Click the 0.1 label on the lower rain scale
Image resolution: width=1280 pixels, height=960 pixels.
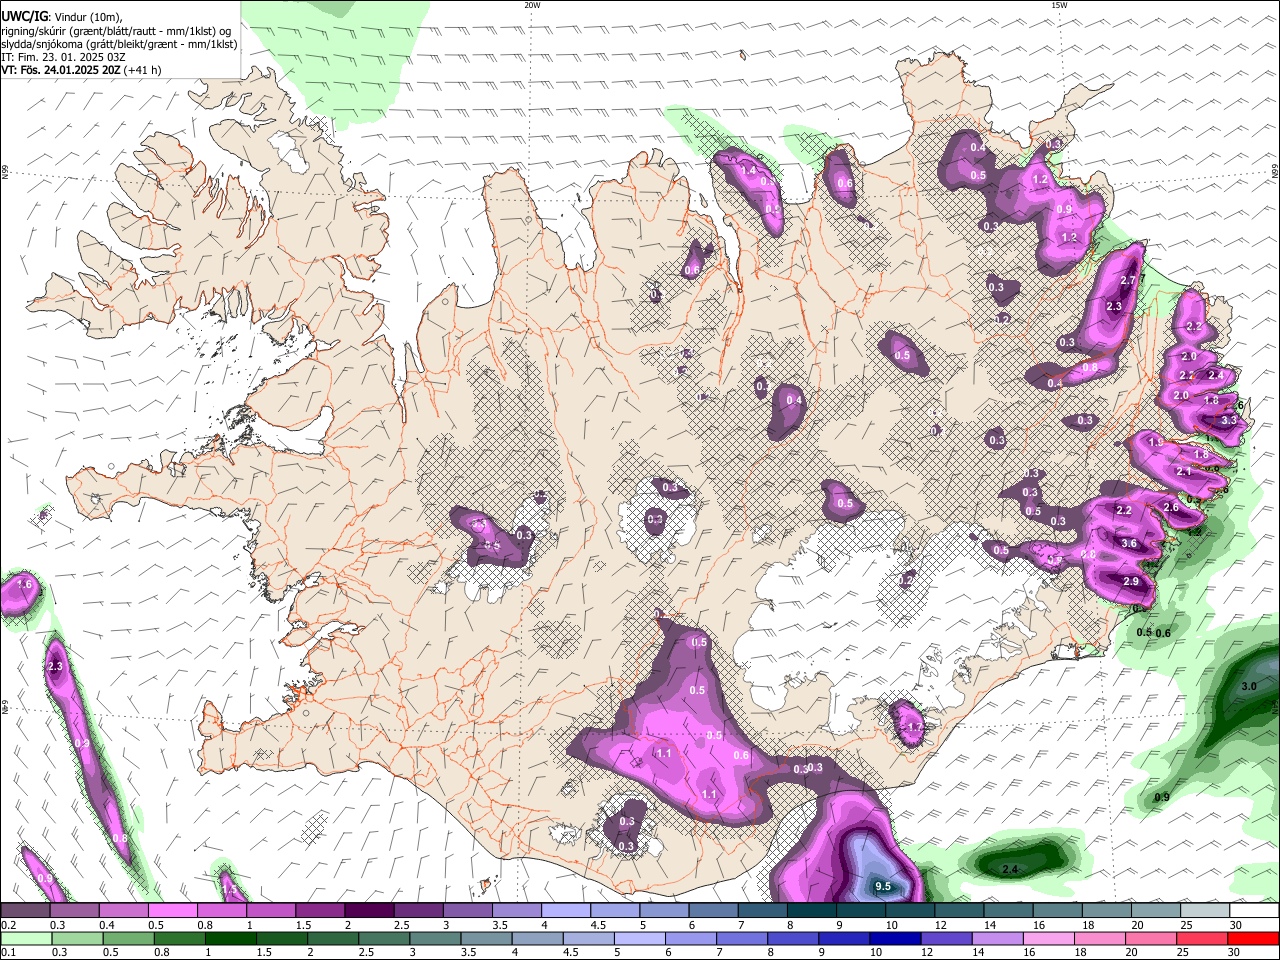pos(7,953)
